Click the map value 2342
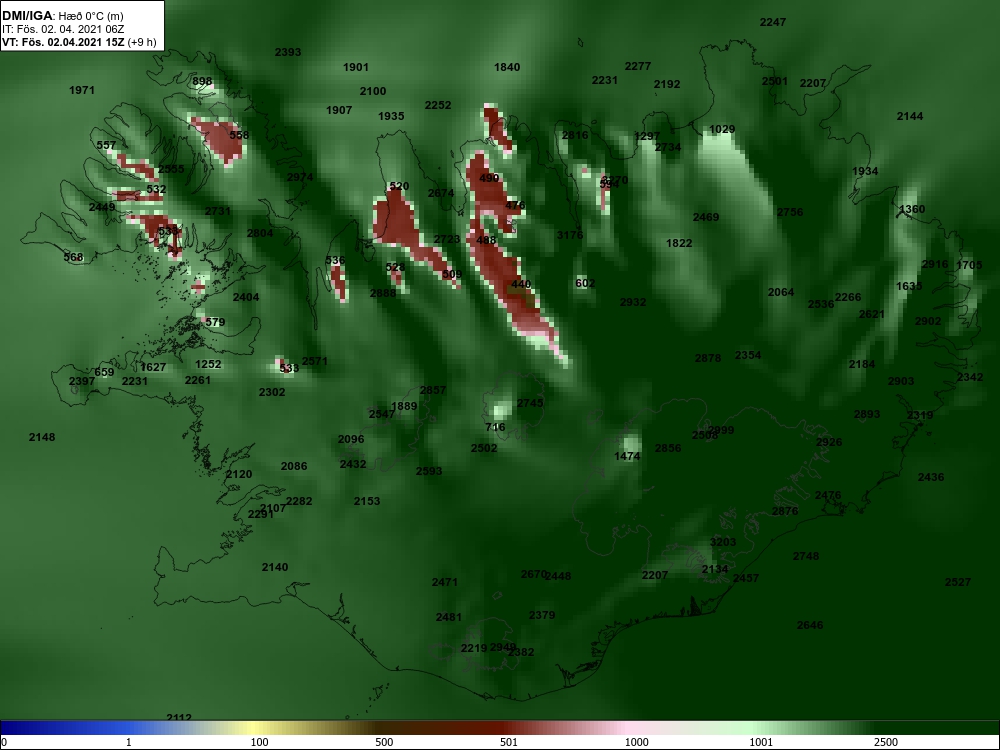 point(970,378)
